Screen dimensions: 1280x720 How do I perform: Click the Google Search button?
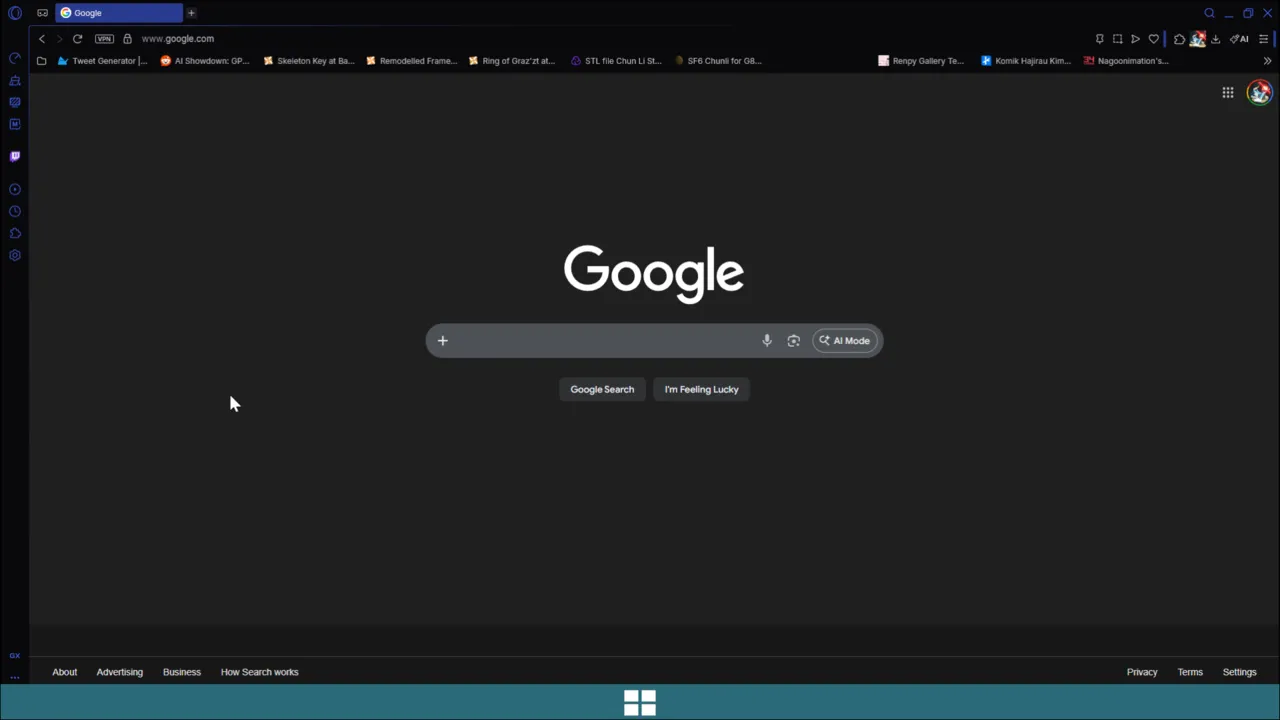[x=602, y=390]
